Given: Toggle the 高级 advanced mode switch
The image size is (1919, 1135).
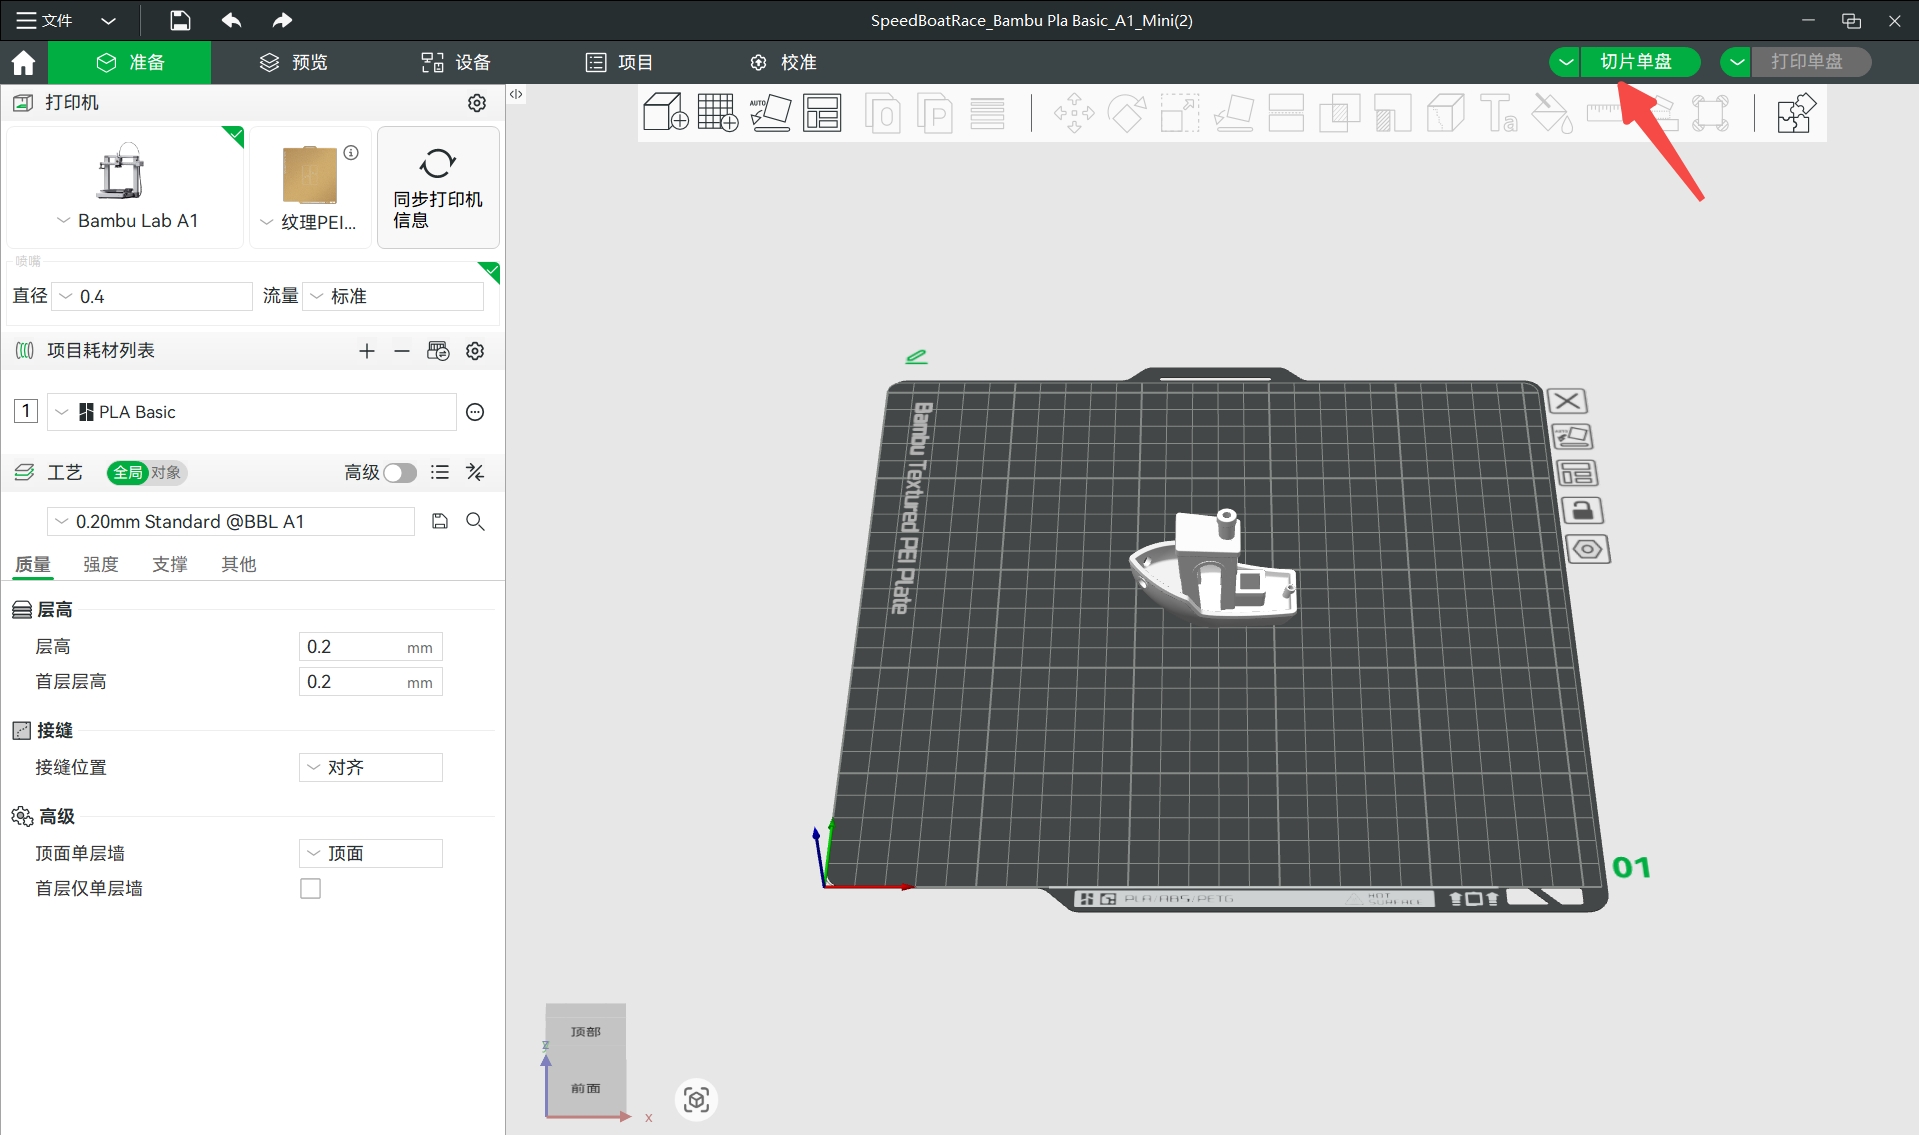Looking at the screenshot, I should pos(400,473).
